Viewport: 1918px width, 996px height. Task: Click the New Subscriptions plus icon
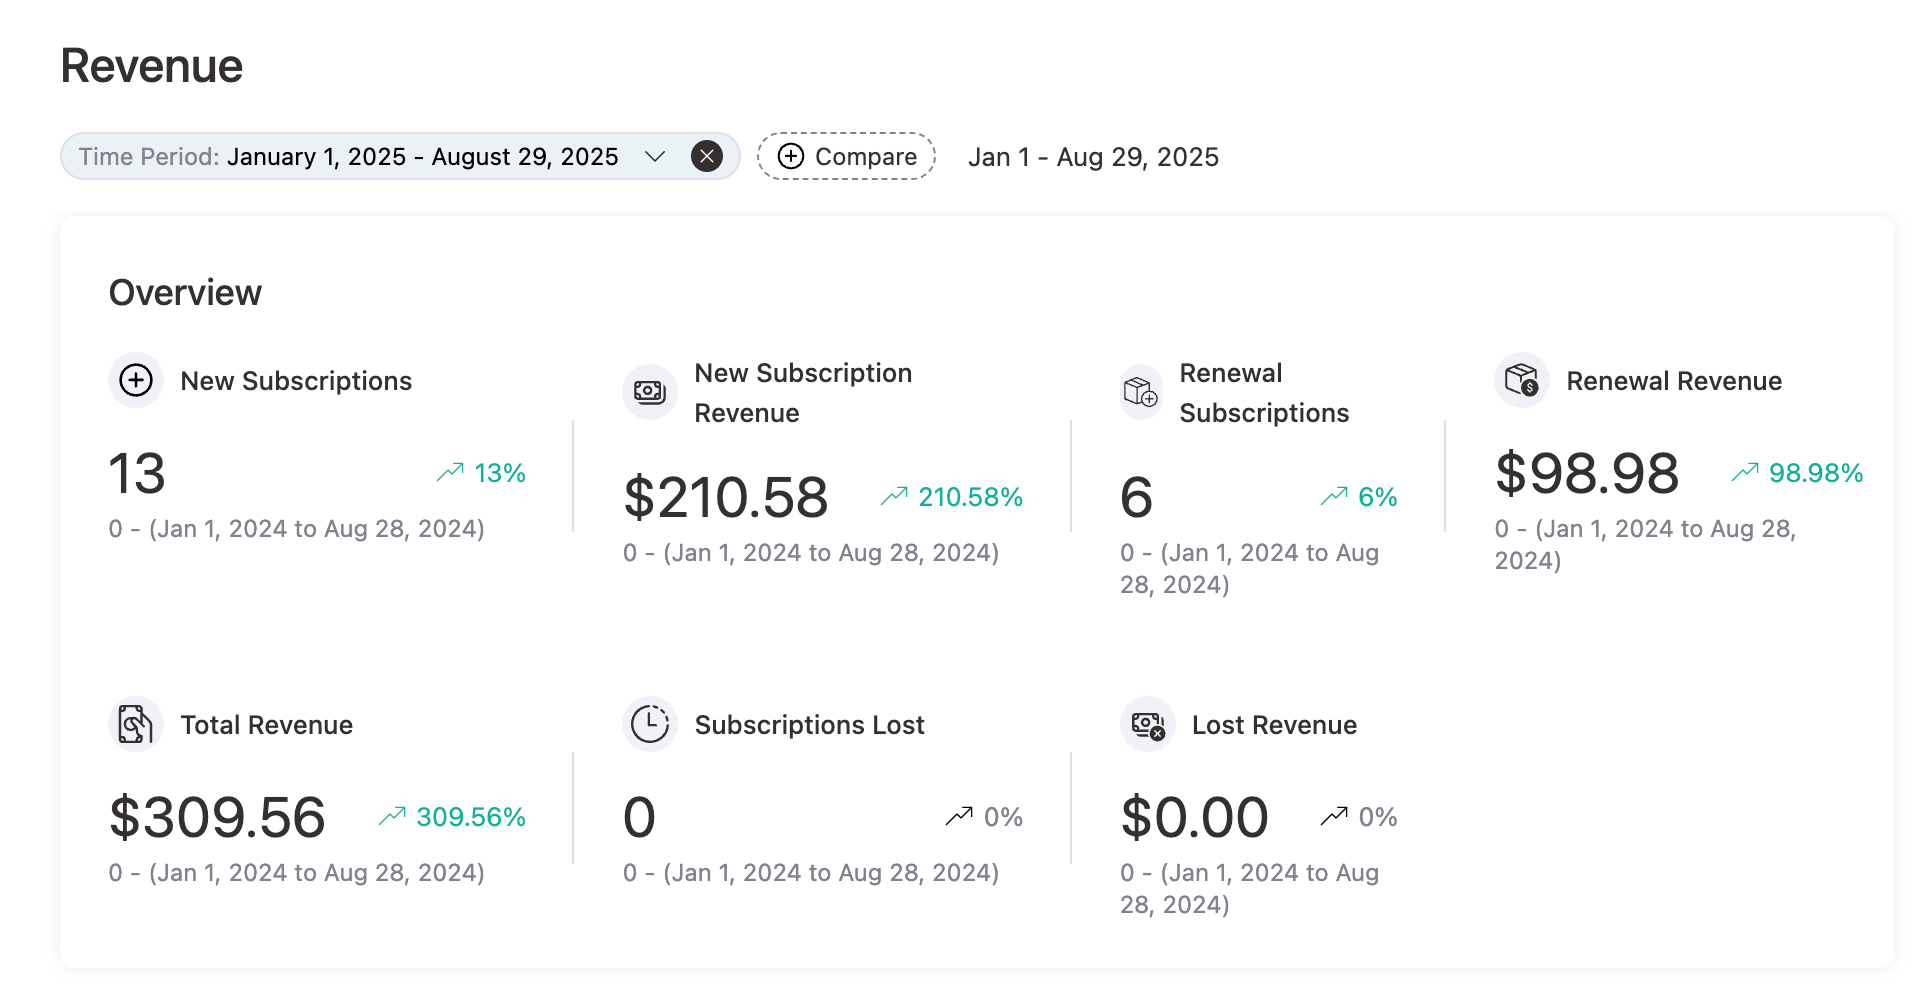tap(135, 380)
